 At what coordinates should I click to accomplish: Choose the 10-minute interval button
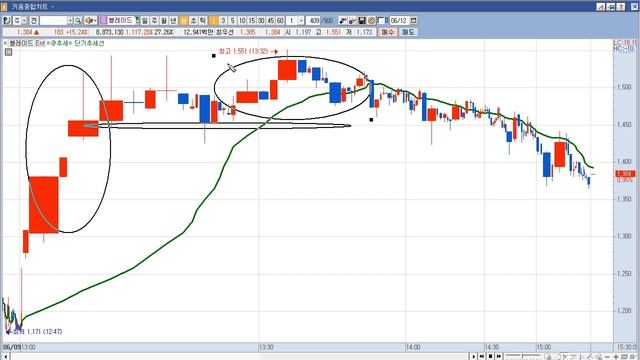tap(242, 20)
